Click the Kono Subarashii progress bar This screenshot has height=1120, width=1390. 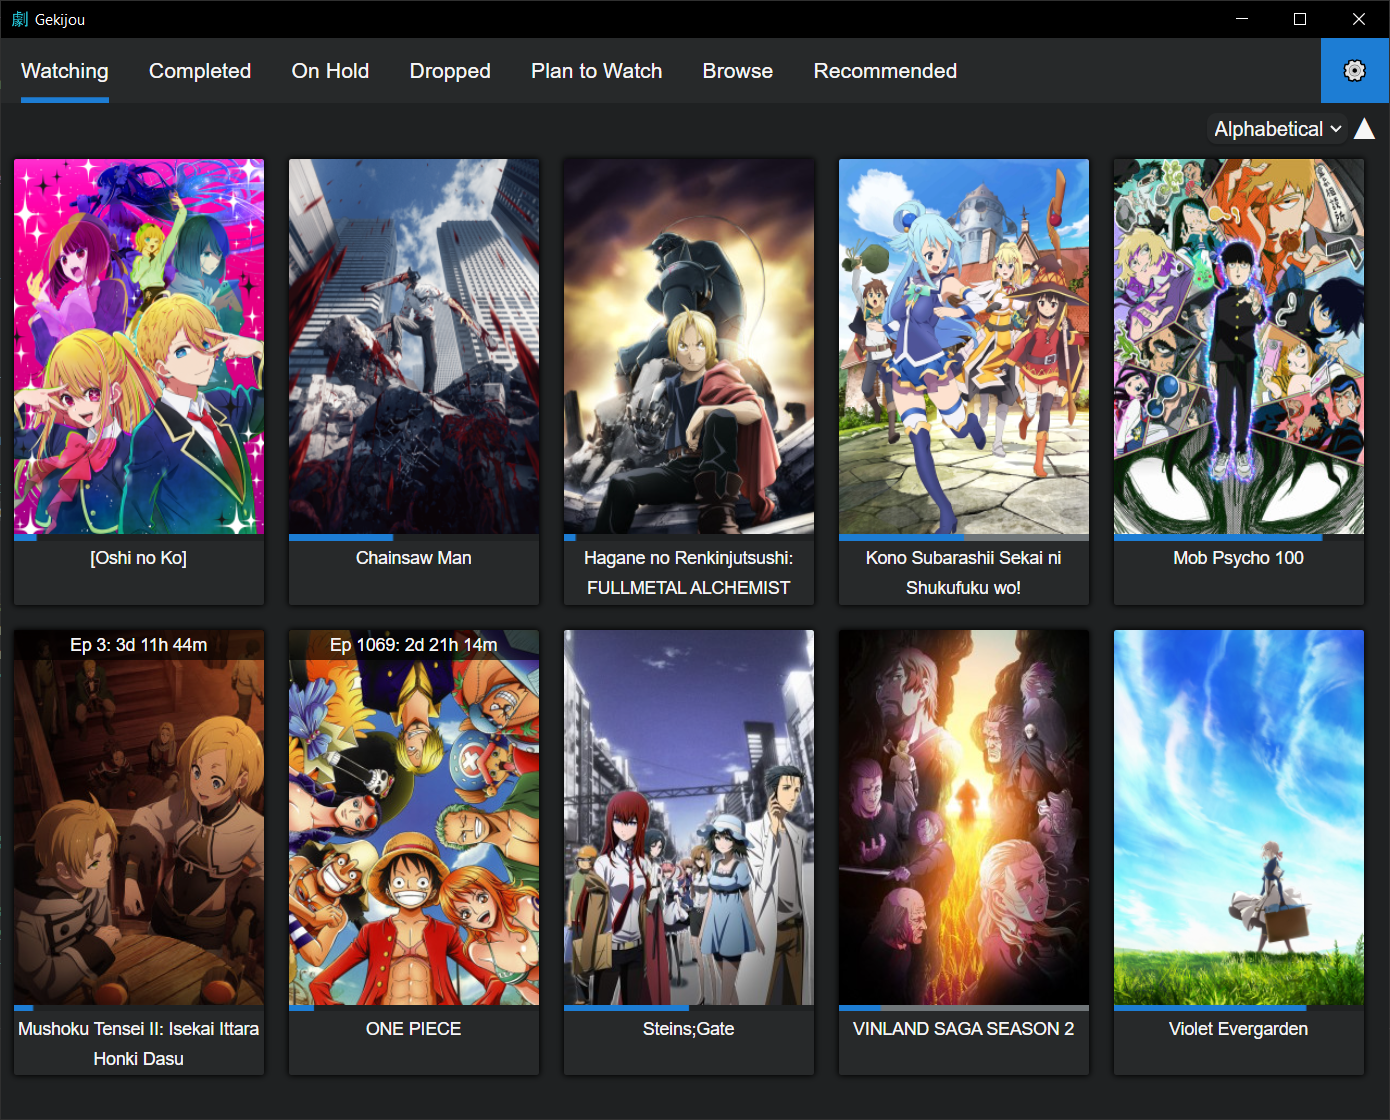pos(964,537)
